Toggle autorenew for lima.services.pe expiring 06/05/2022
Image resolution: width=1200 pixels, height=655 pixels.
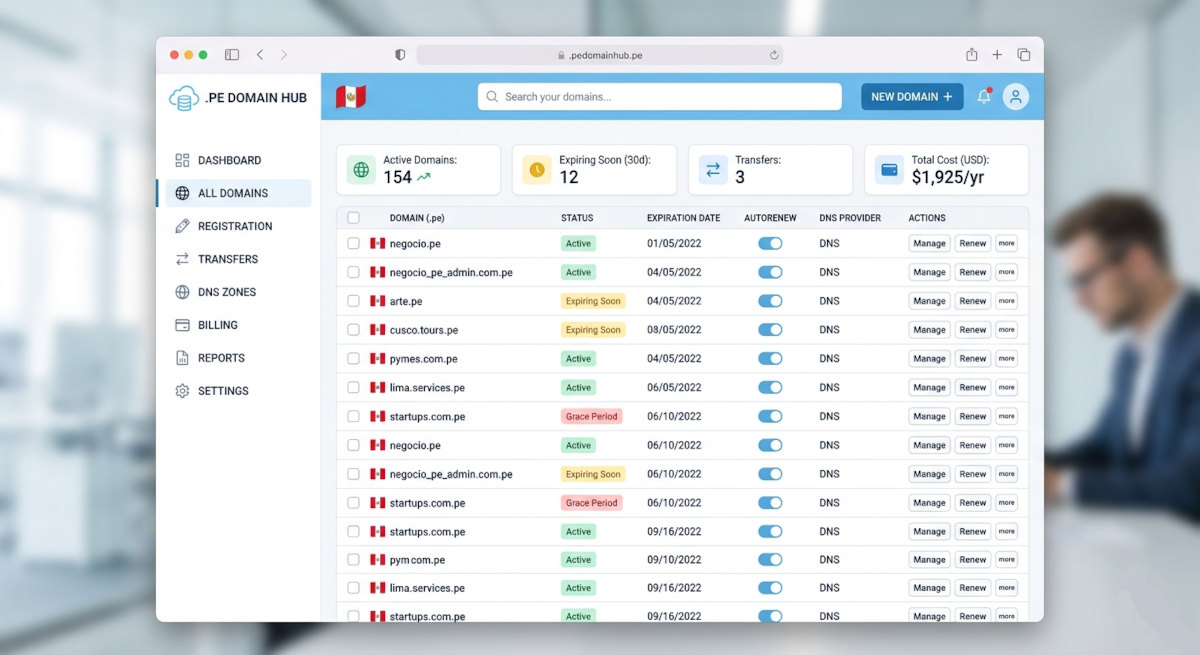point(770,388)
